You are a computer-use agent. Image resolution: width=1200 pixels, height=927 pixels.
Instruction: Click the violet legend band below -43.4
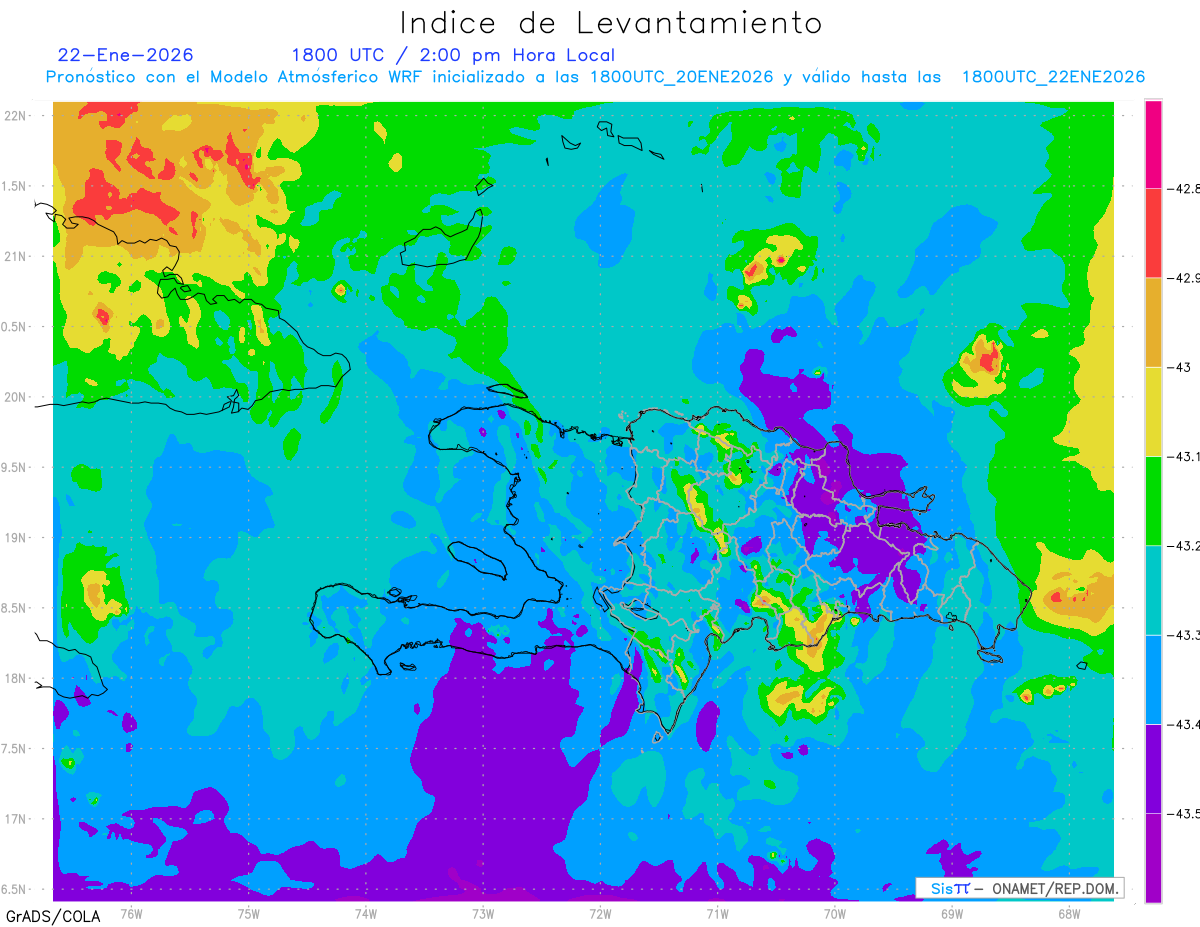[x=1153, y=768]
